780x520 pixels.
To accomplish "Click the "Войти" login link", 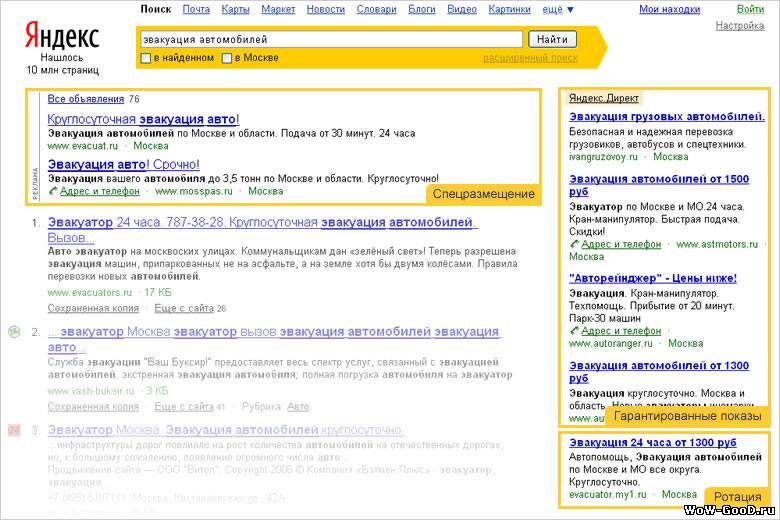I will pyautogui.click(x=750, y=10).
